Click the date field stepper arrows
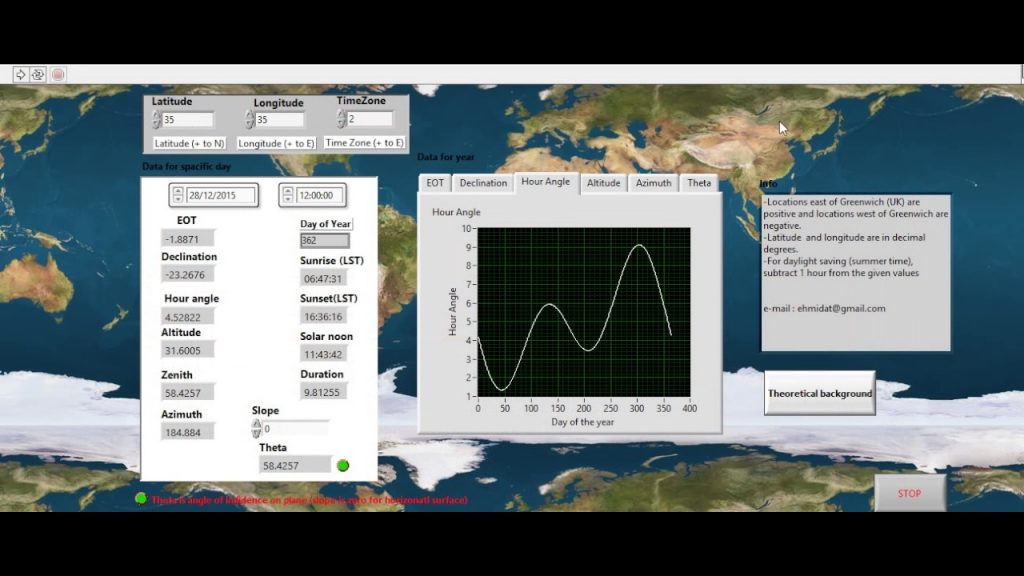This screenshot has height=576, width=1024. 178,195
